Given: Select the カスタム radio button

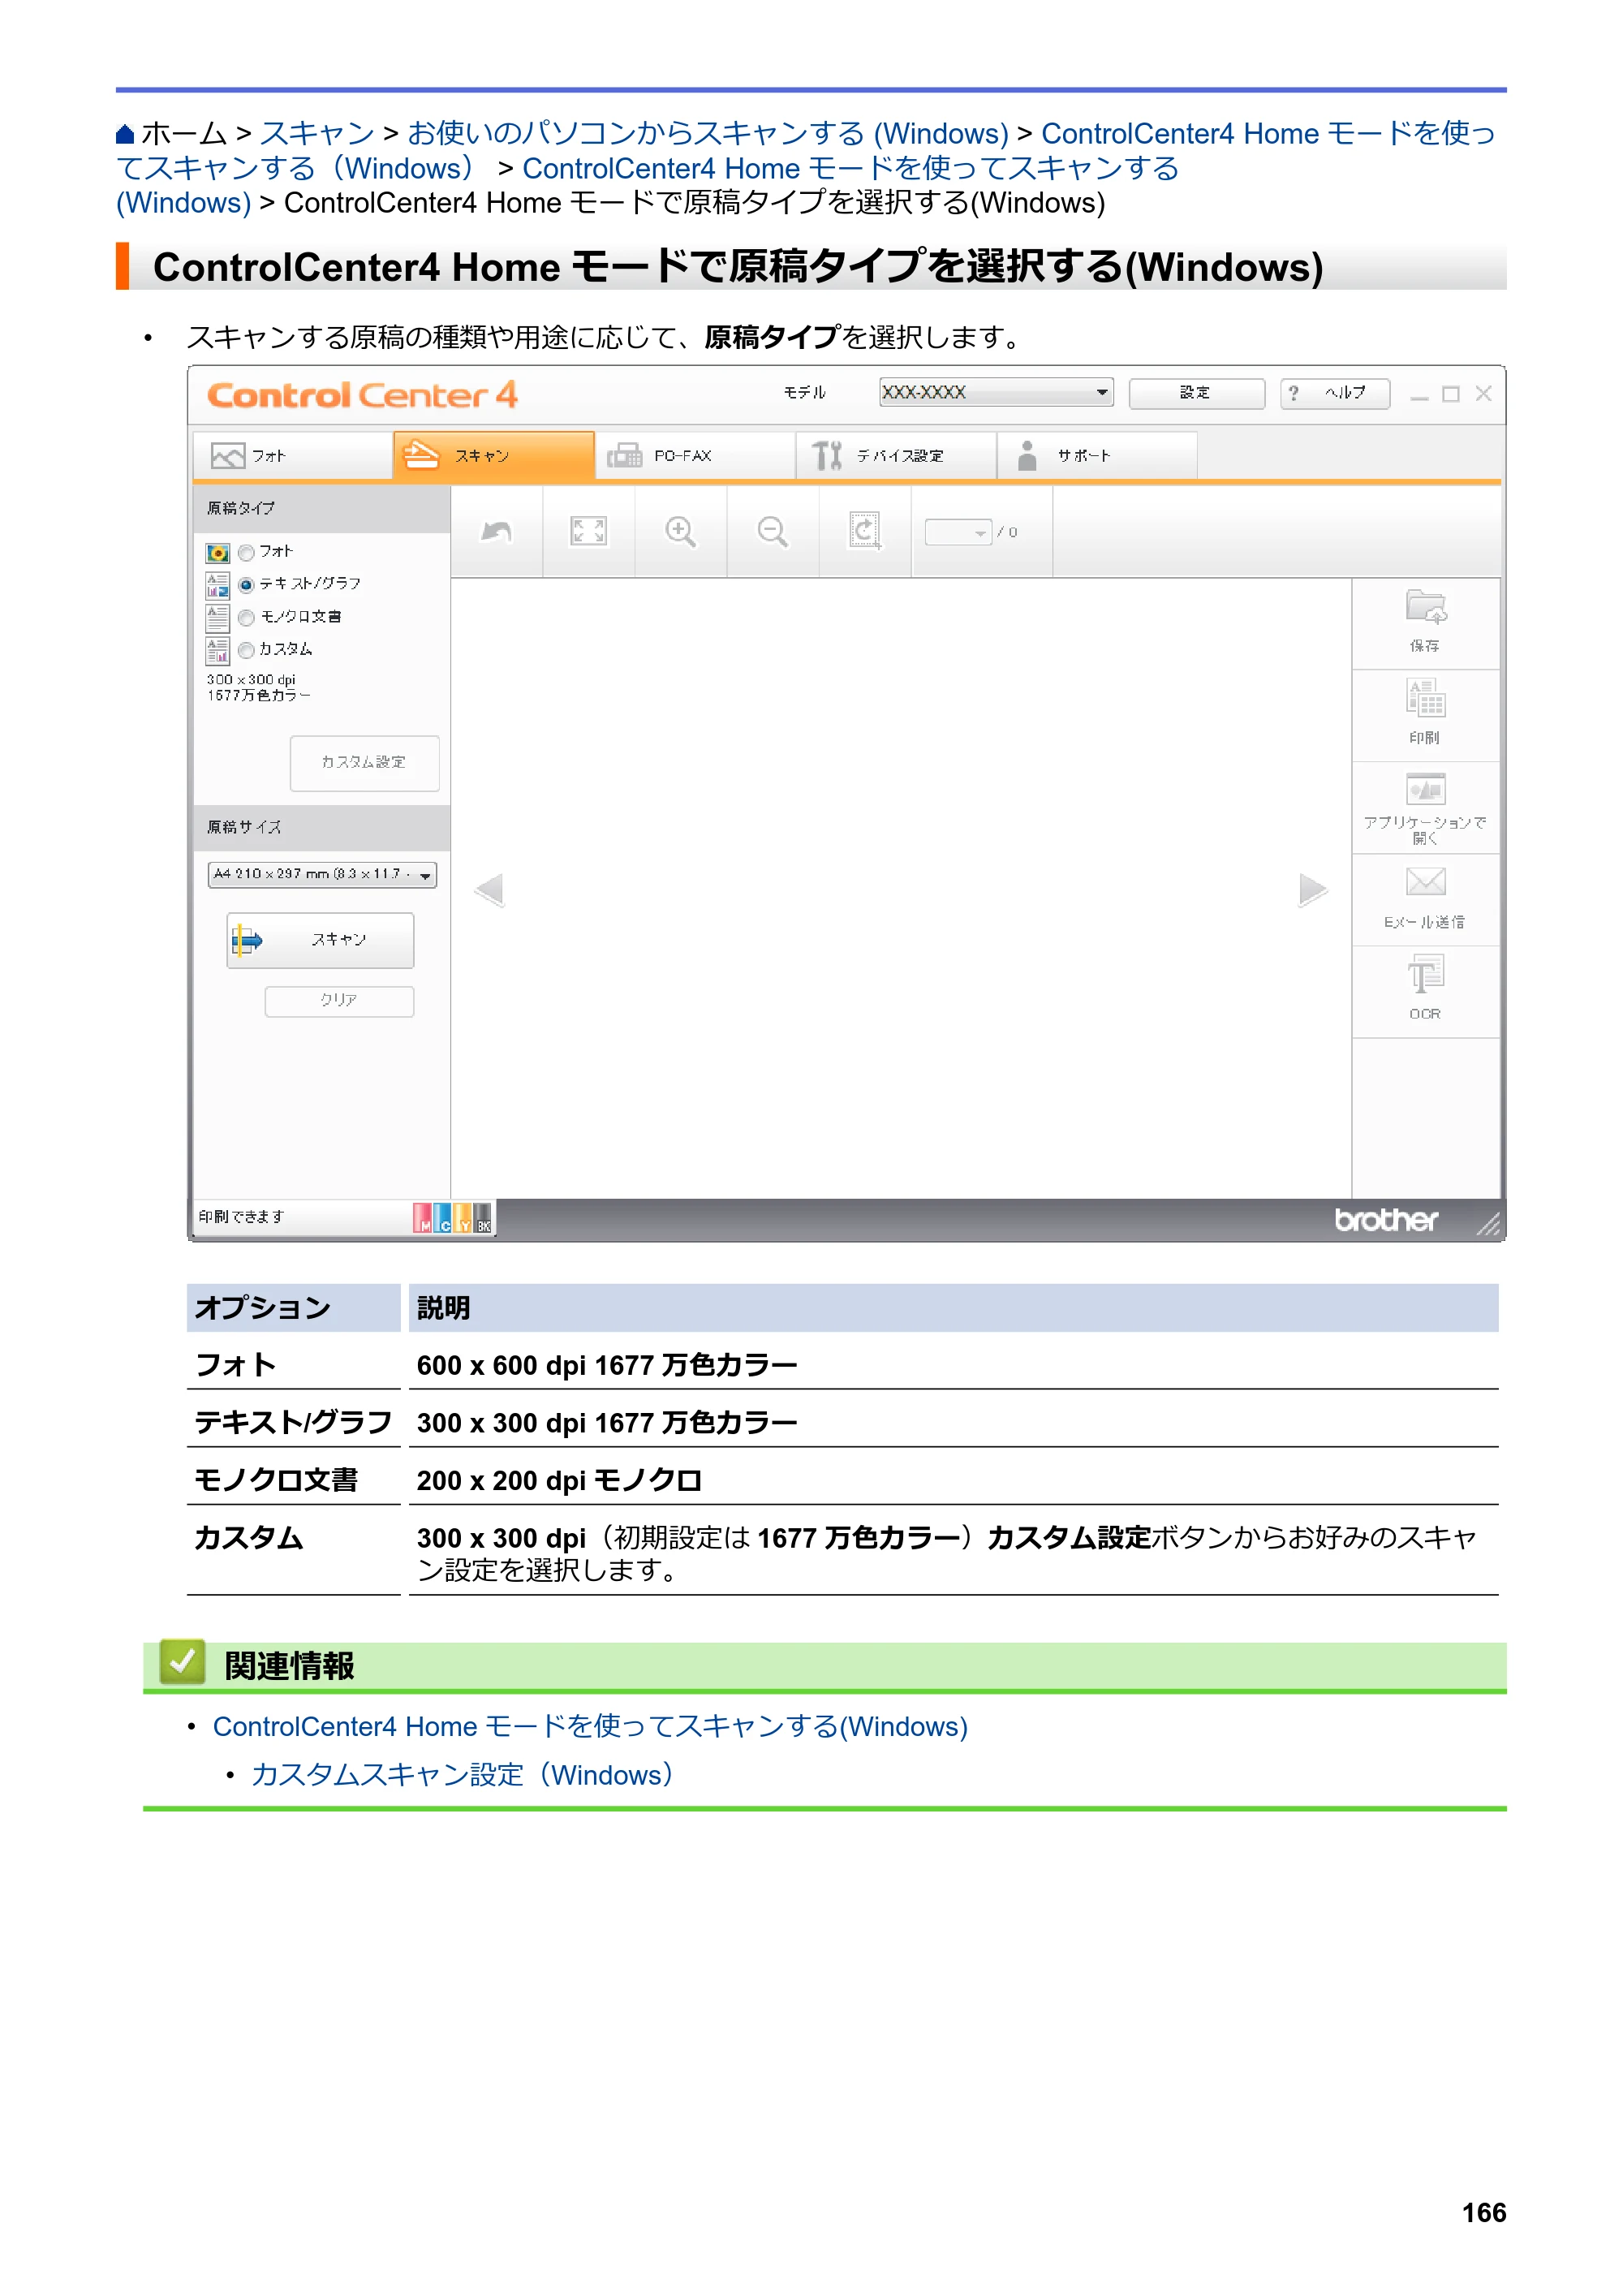Looking at the screenshot, I should click(x=246, y=651).
